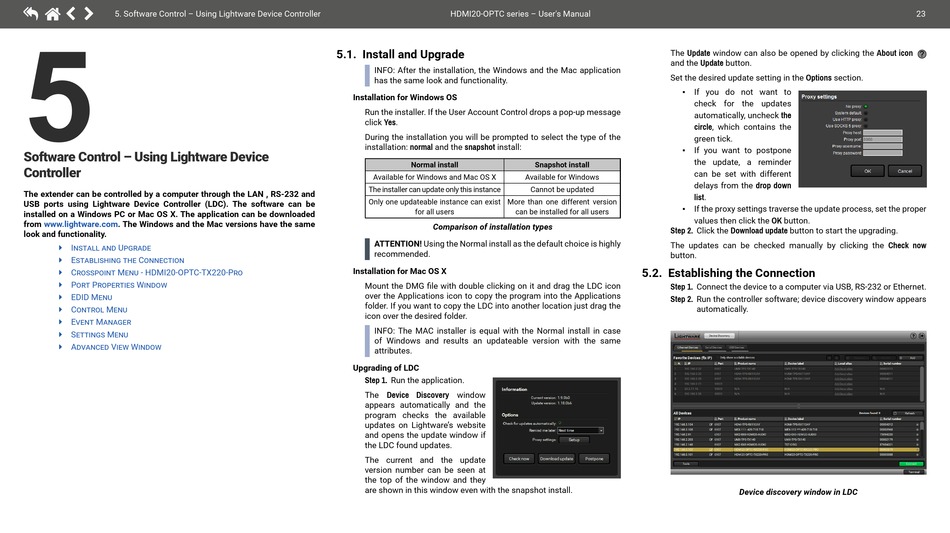Click the Favorite Devices list scrollbar
Viewport: 950px width, 533px height.
click(922, 384)
